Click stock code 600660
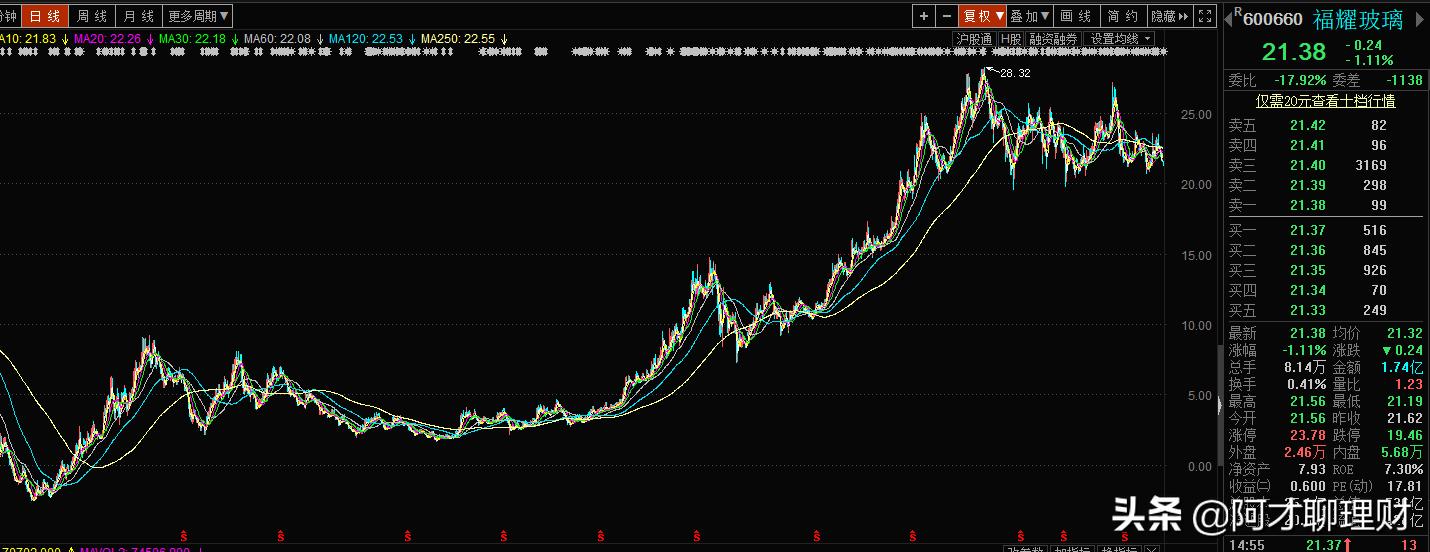 point(1273,19)
